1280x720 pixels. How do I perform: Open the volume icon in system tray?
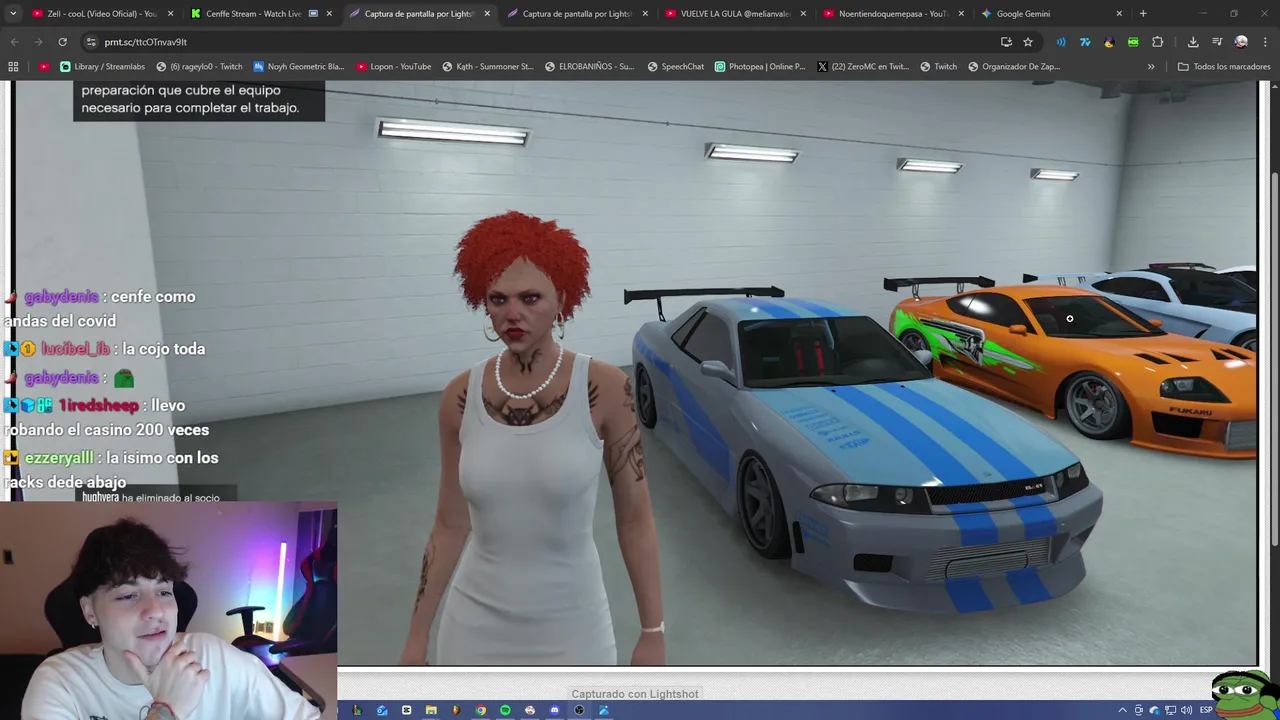(1186, 710)
